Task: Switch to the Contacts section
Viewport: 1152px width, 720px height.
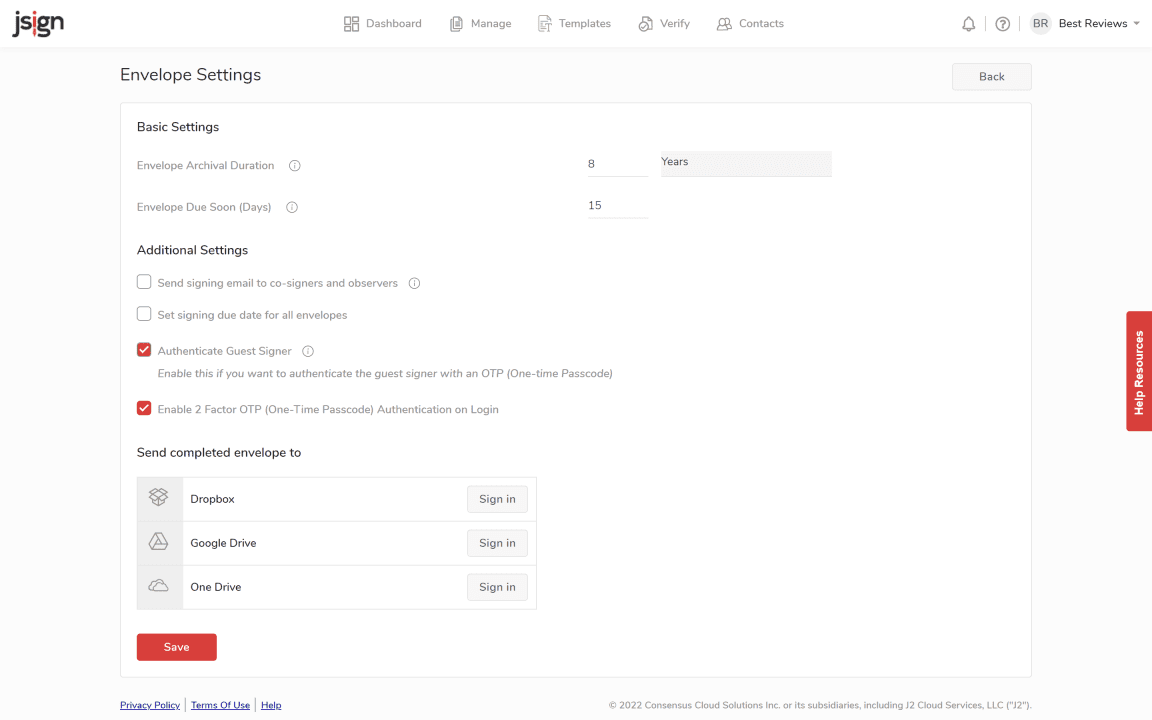Action: click(x=750, y=23)
